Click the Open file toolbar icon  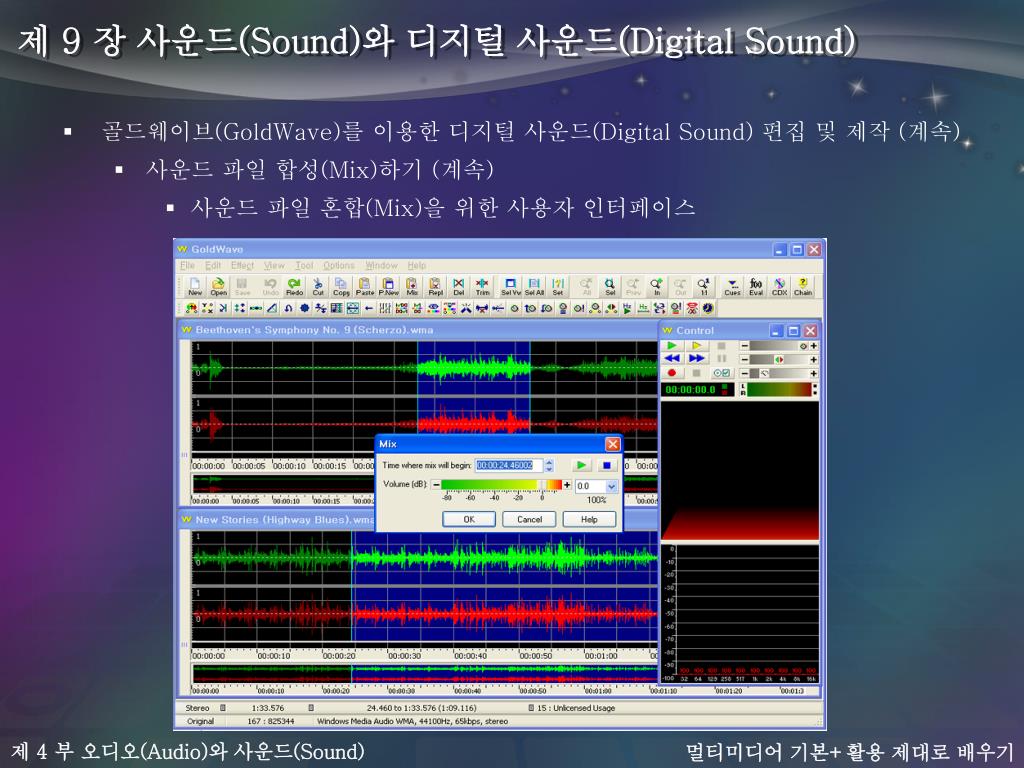click(219, 286)
